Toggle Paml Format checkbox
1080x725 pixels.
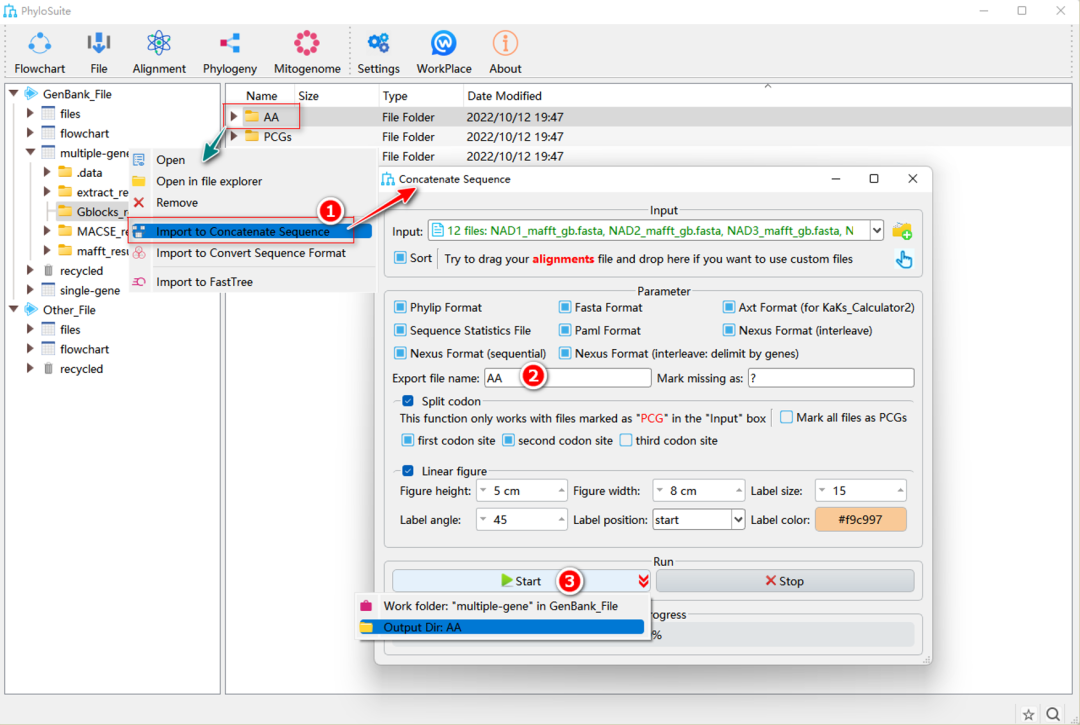pos(565,330)
